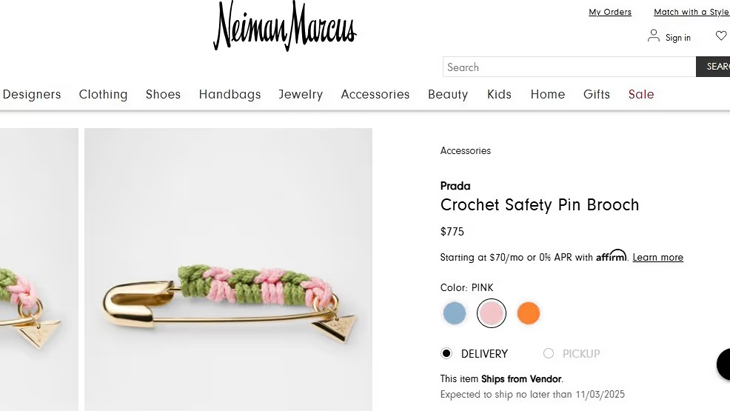Select the PICKUP radio option
The width and height of the screenshot is (730, 411).
548,353
